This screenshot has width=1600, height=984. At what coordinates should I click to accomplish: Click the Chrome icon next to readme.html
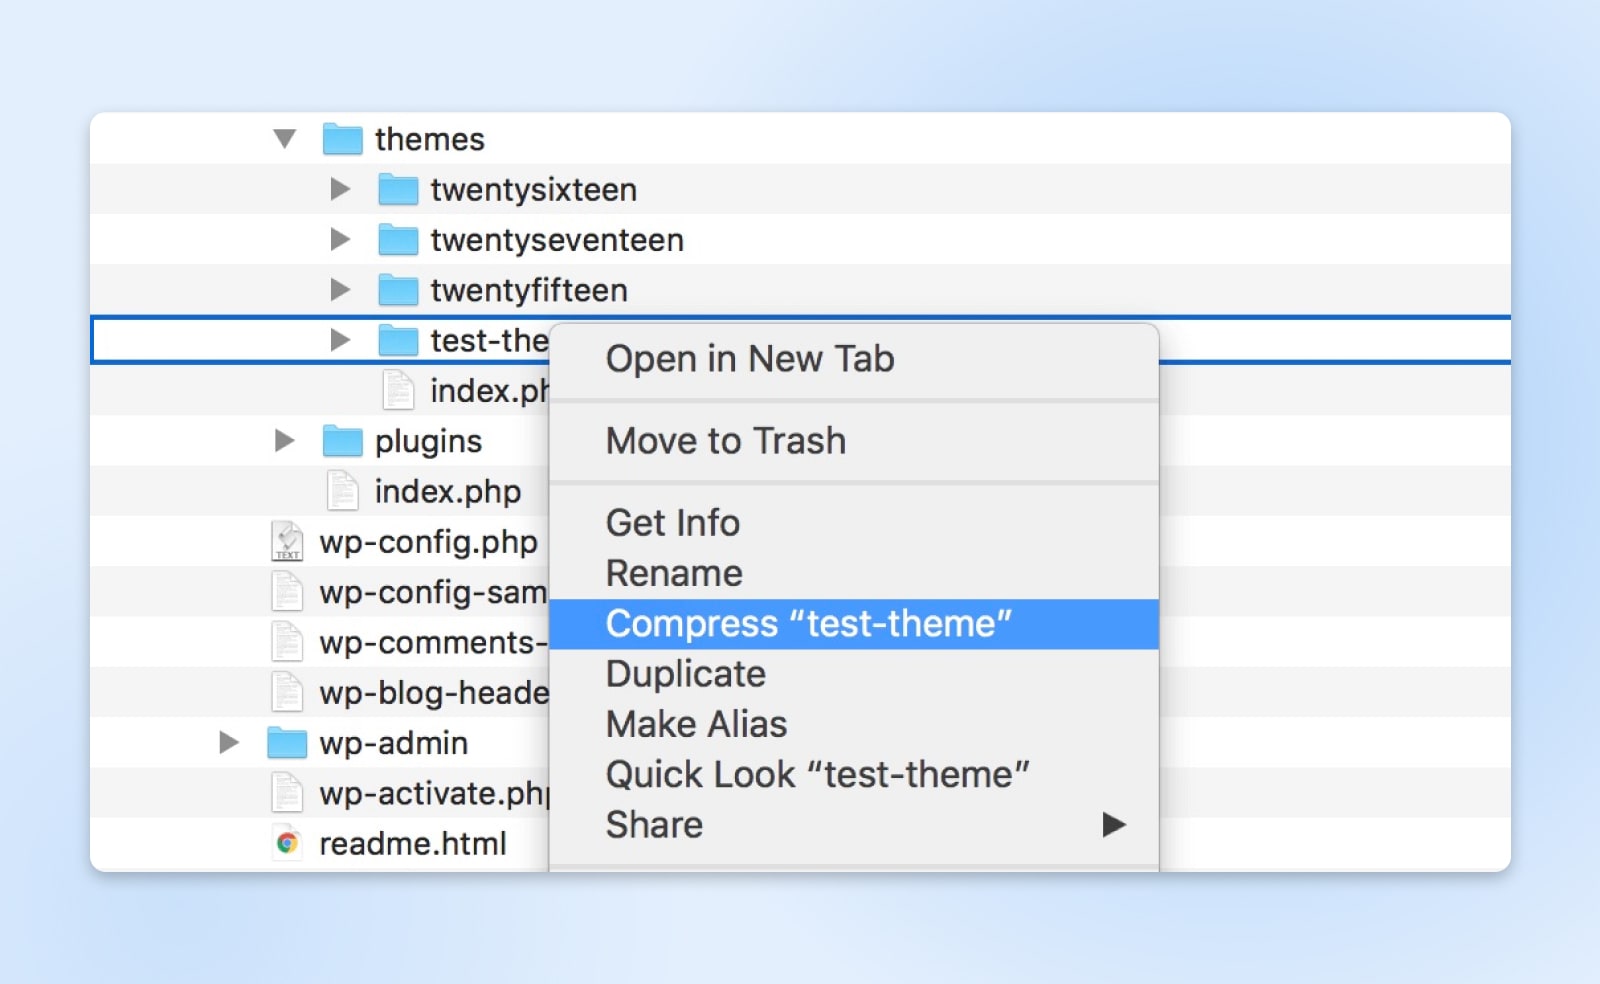(286, 843)
